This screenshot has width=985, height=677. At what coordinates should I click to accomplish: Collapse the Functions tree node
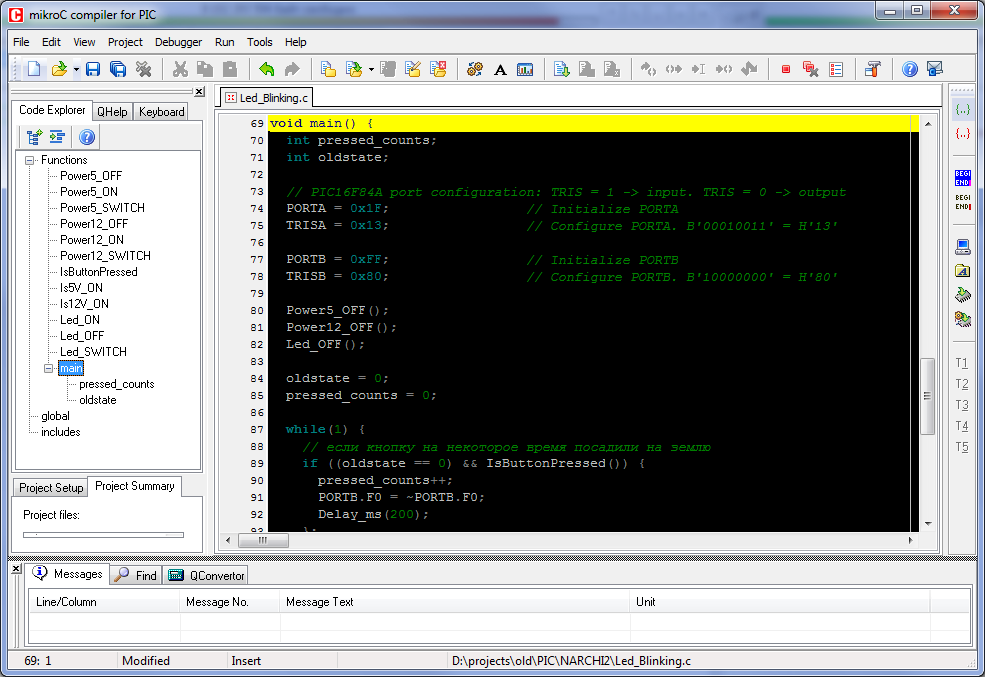[x=29, y=160]
